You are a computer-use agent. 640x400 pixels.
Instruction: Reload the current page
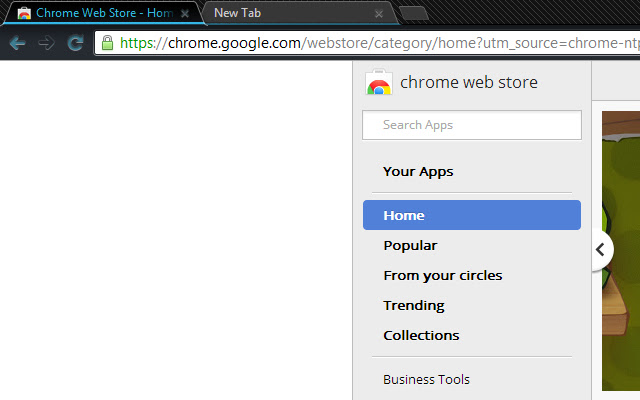[x=75, y=43]
